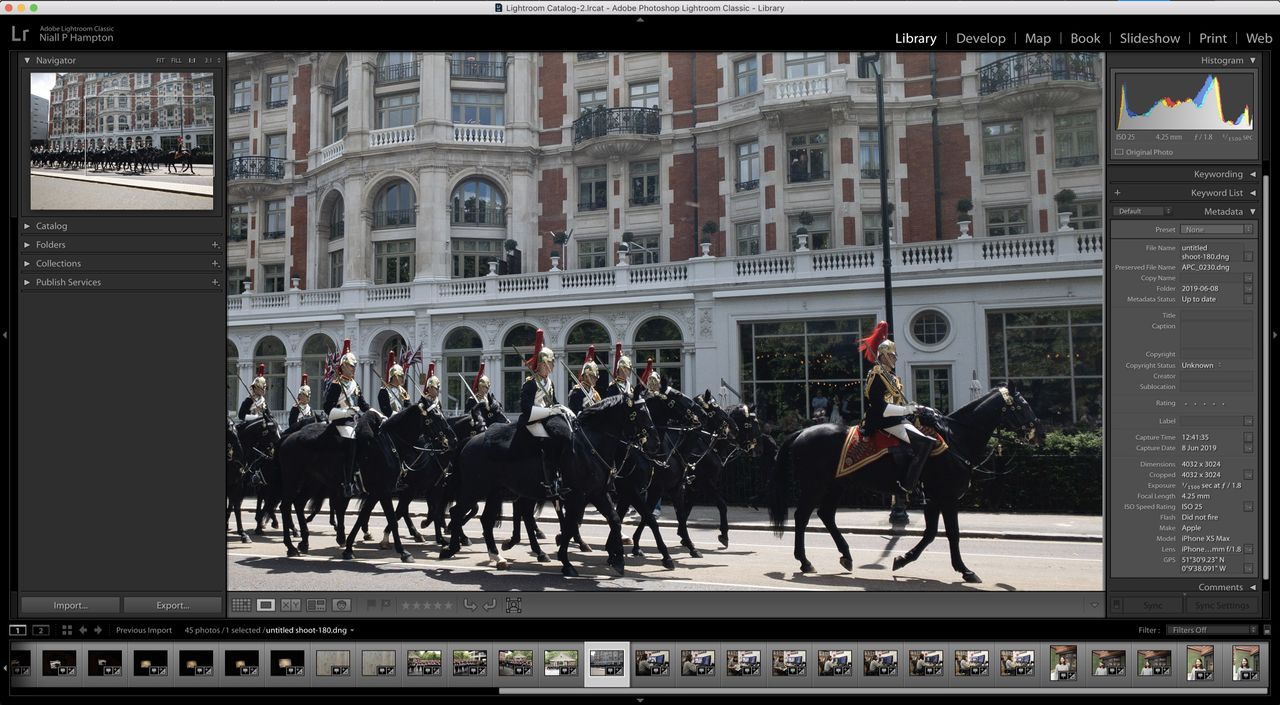
Task: Enable Original Photo checkbox
Action: (x=1119, y=152)
